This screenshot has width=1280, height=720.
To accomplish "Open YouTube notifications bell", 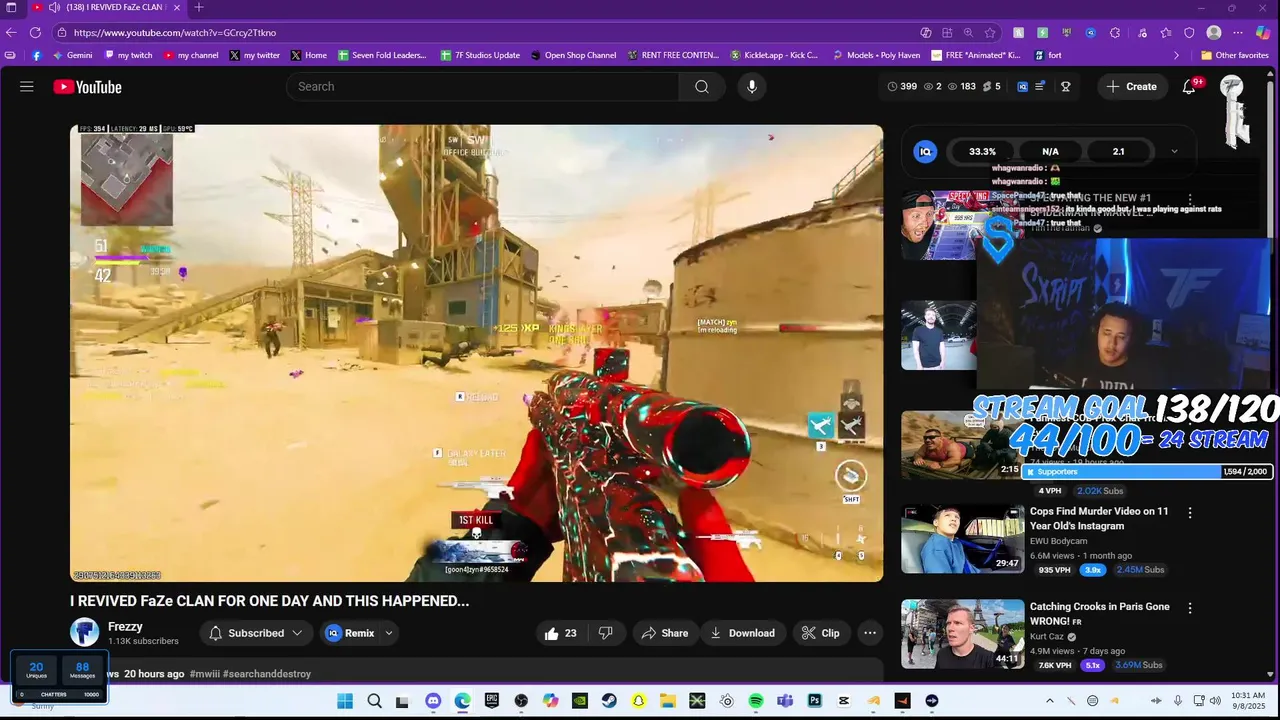I will coord(1189,87).
